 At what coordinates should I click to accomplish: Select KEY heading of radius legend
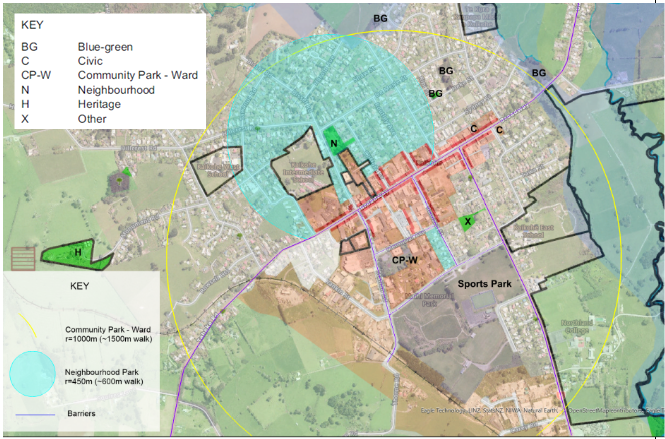(80, 286)
